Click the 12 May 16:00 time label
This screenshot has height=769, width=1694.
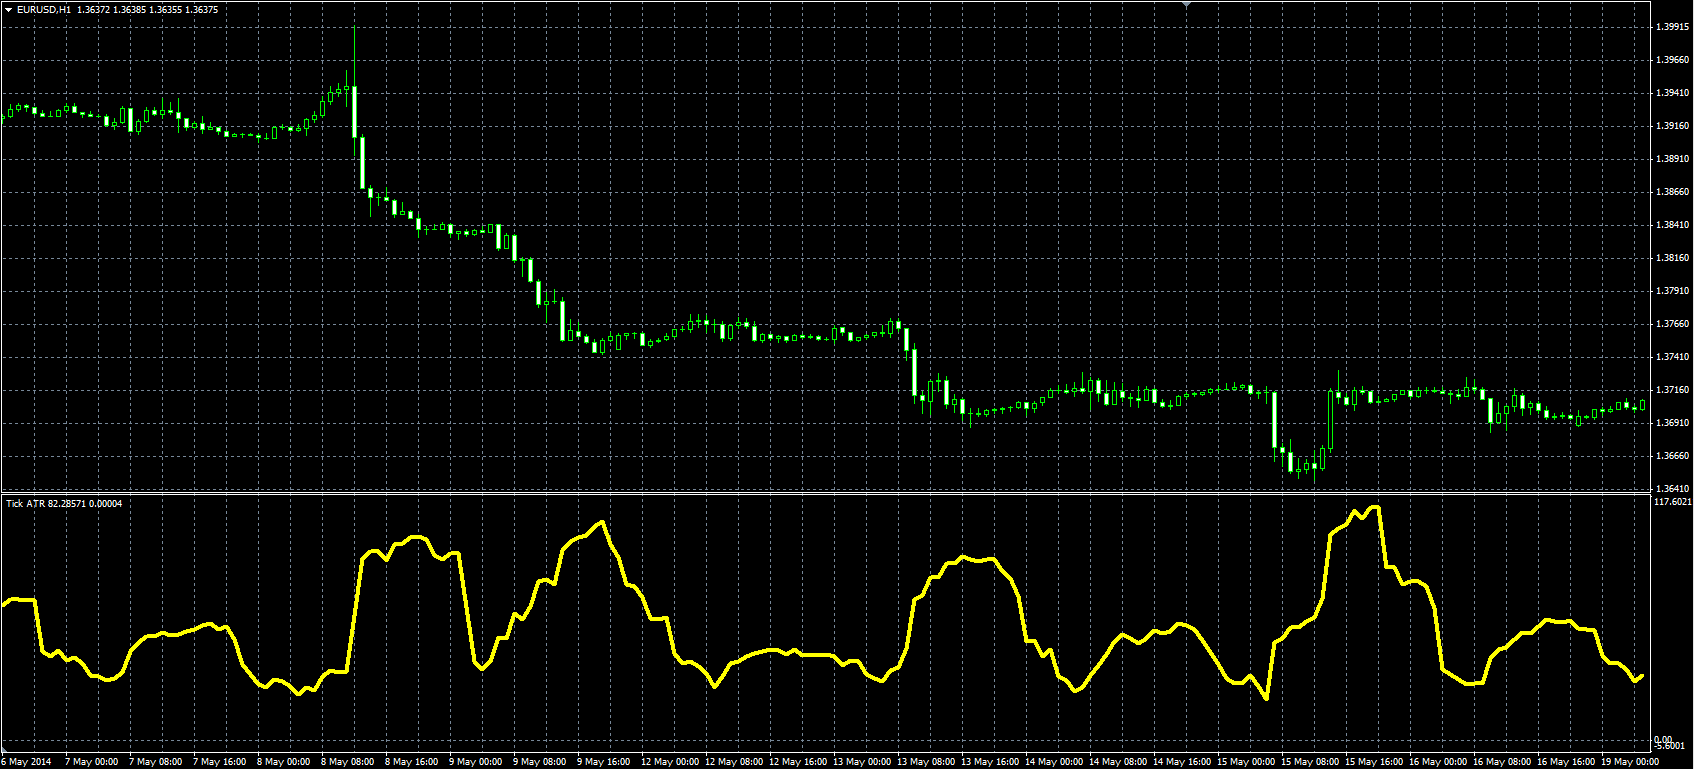798,762
